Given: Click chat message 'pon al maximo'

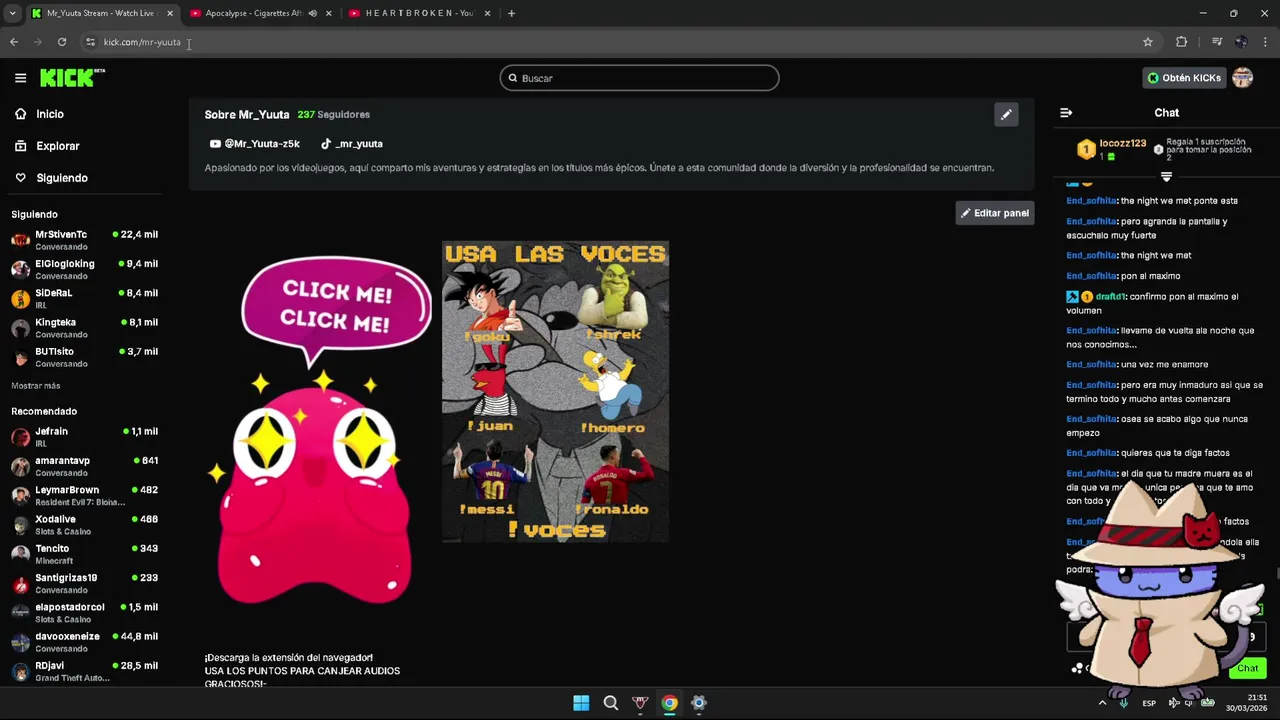Looking at the screenshot, I should point(1151,276).
